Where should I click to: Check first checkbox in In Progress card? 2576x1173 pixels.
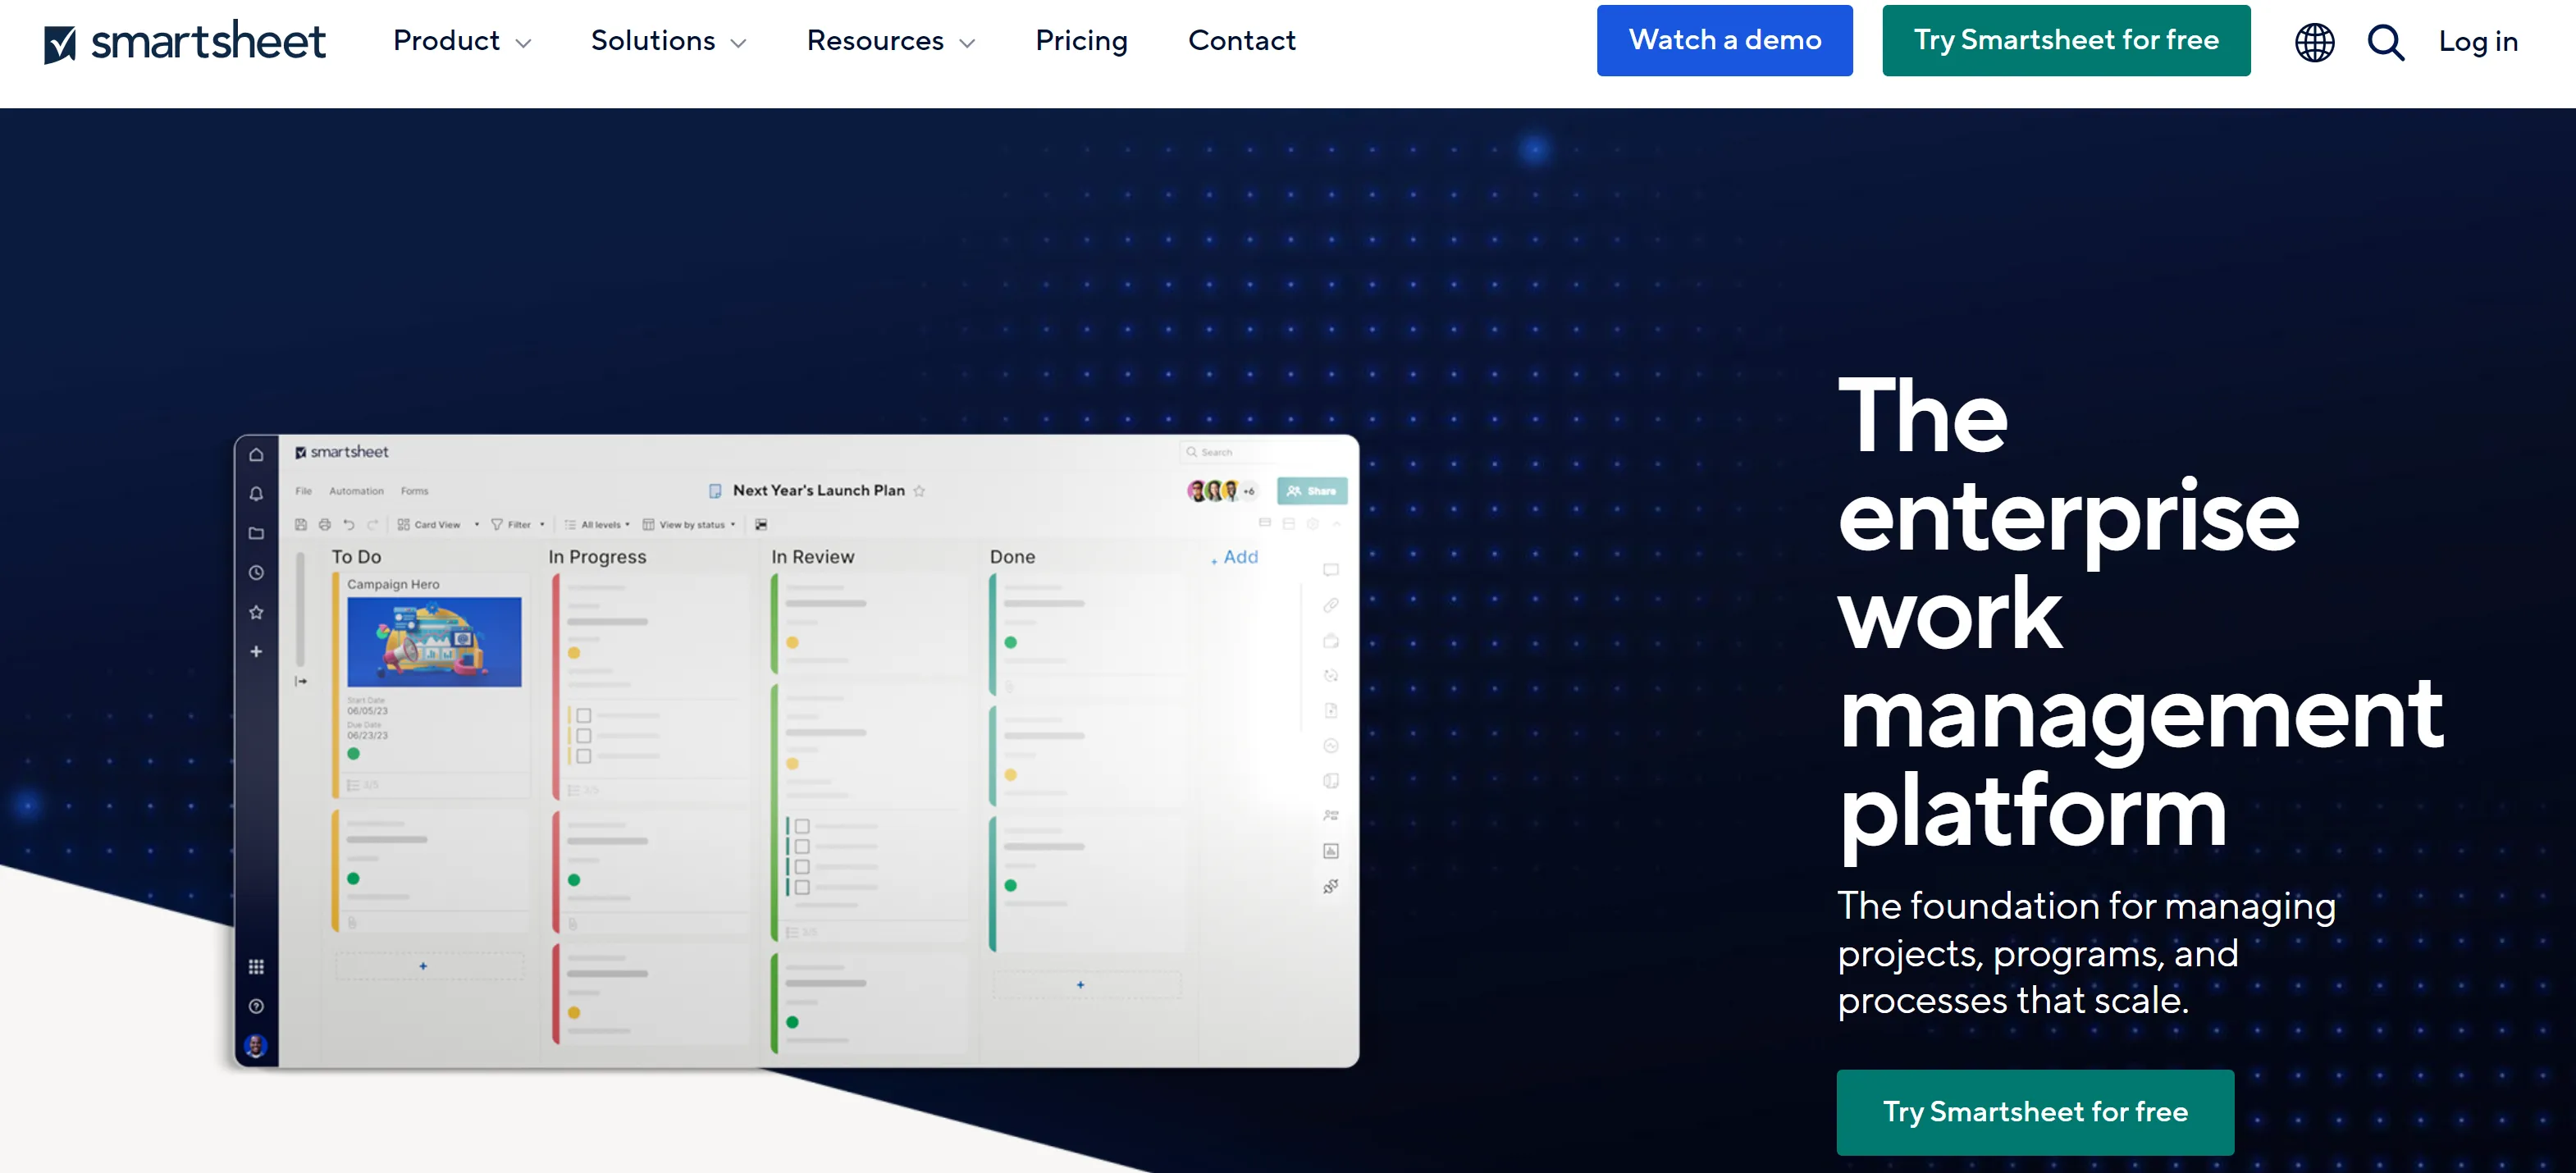tap(584, 716)
